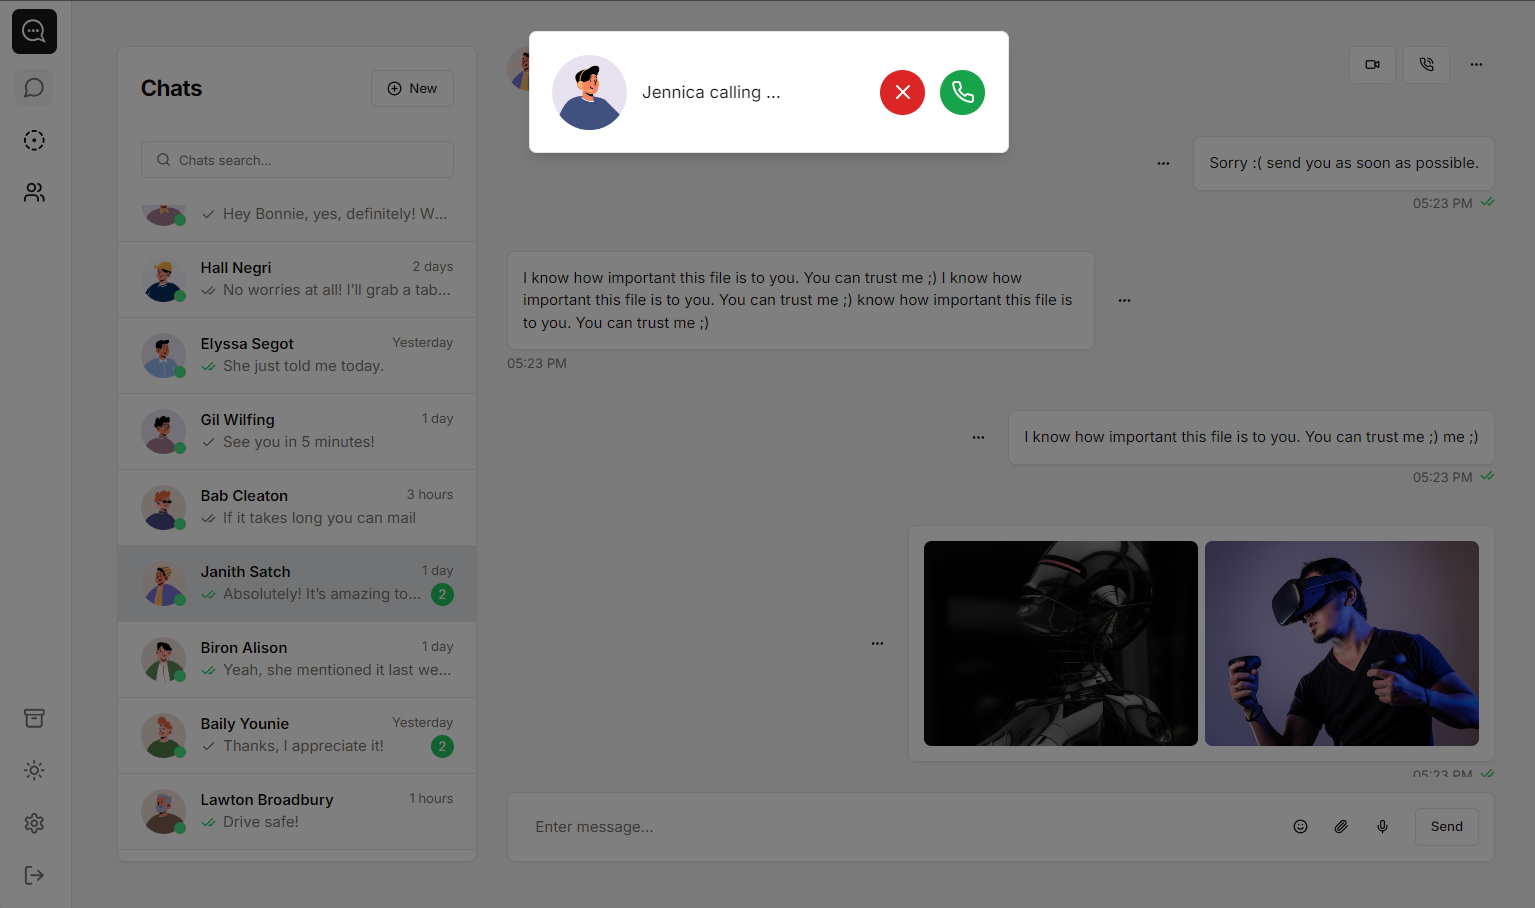Image resolution: width=1535 pixels, height=908 pixels.
Task: Accept Jennica's incoming call
Action: click(x=962, y=92)
